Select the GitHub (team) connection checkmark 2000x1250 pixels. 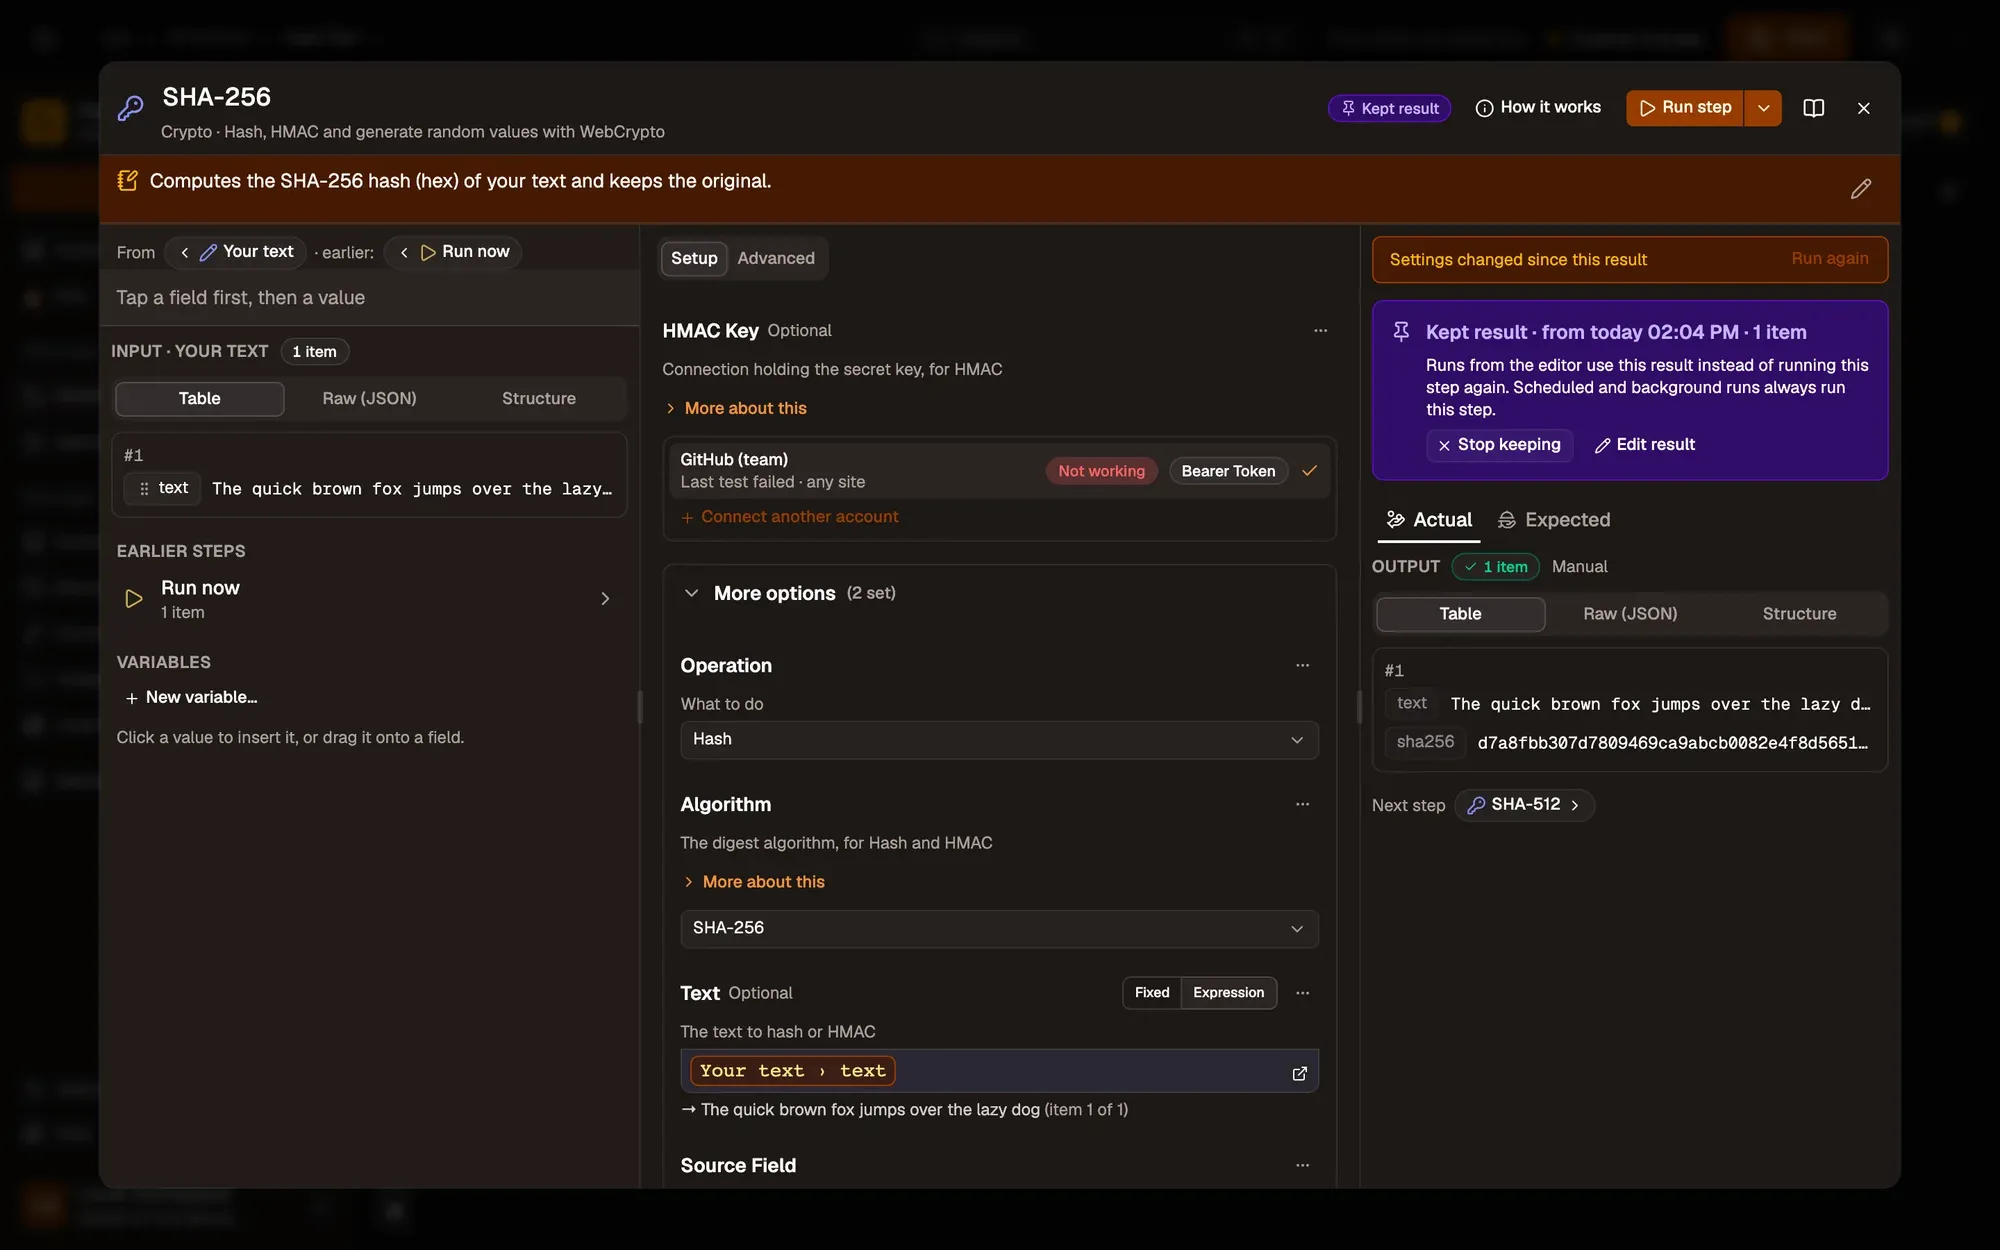coord(1309,470)
